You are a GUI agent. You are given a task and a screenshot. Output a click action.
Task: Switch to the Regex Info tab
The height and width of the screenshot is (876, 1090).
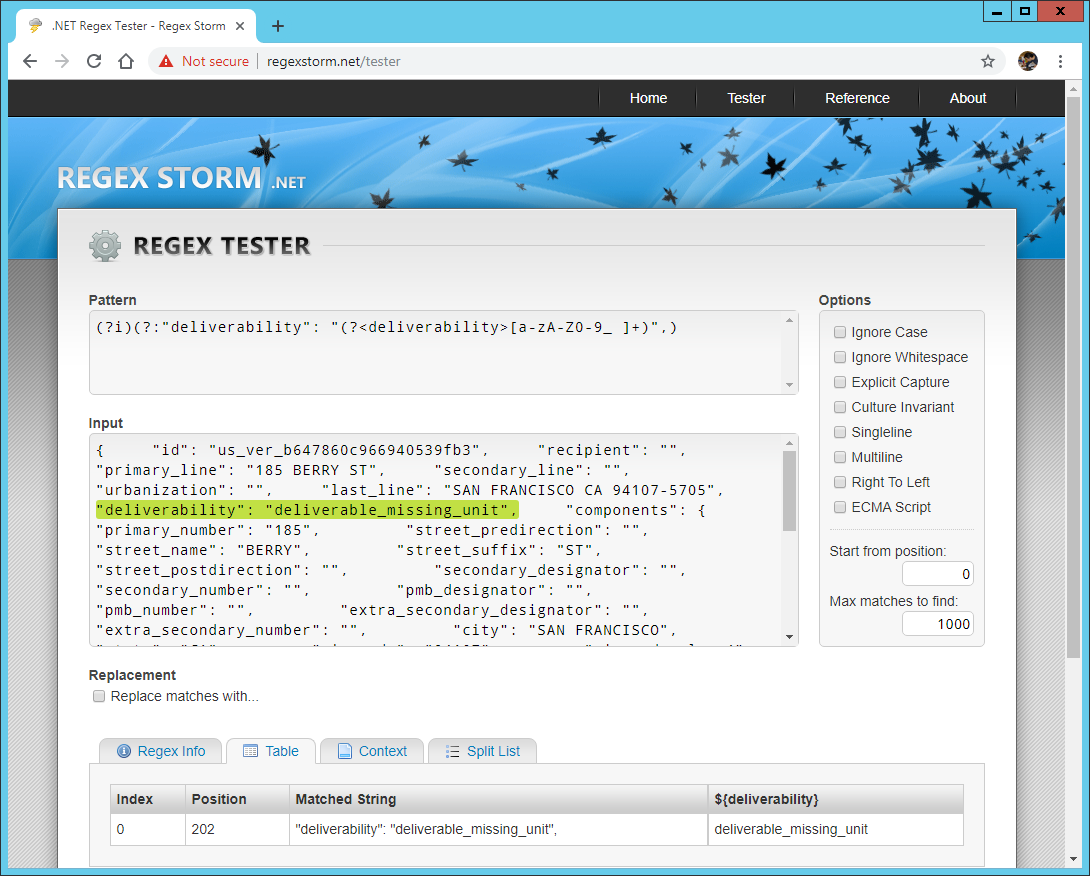[161, 751]
